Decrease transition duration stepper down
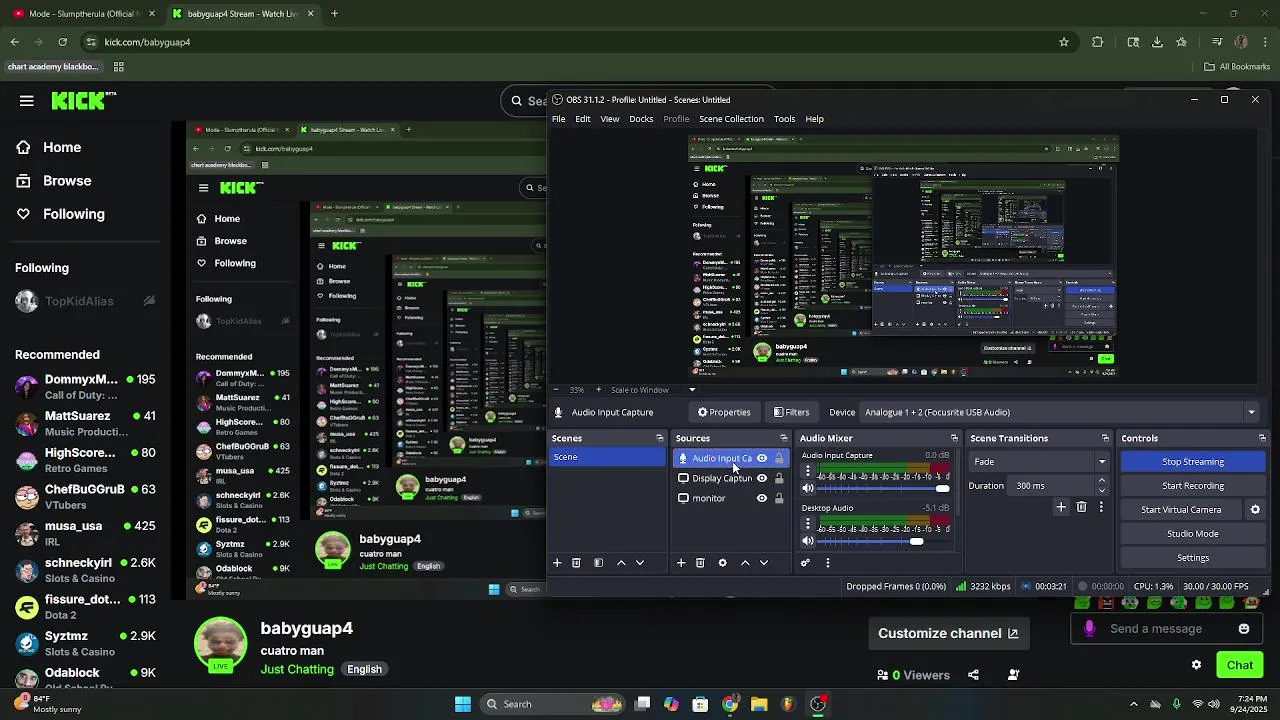 click(x=1102, y=490)
